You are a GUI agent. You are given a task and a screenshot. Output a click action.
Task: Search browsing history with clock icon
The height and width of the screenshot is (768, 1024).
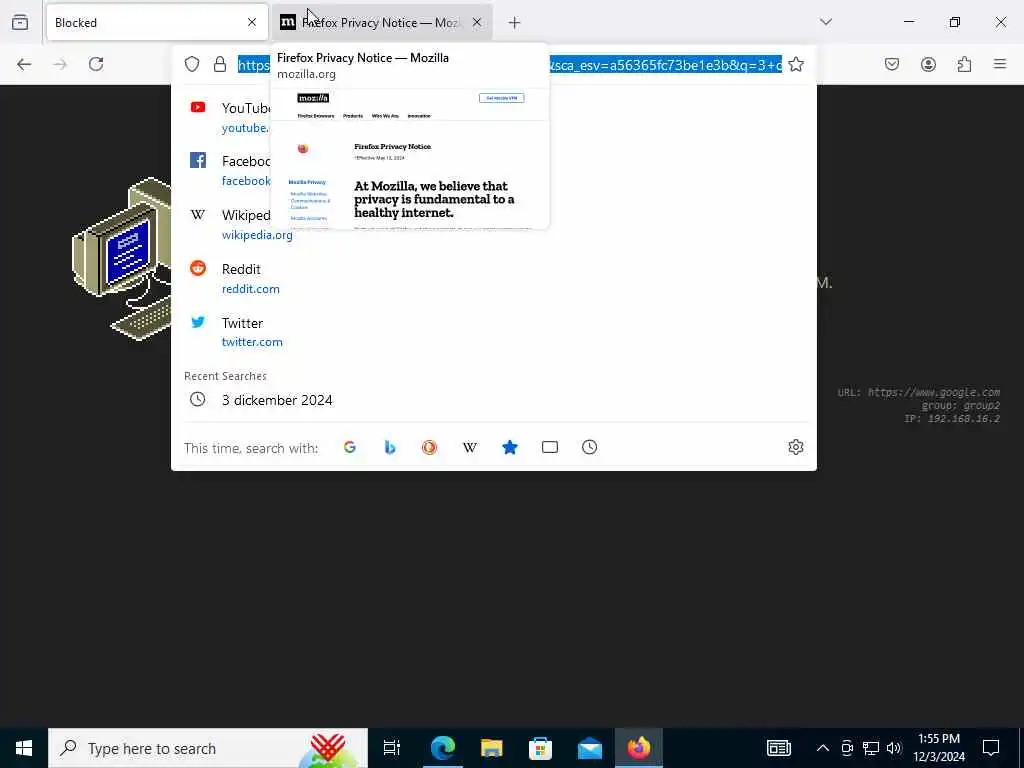click(x=590, y=447)
